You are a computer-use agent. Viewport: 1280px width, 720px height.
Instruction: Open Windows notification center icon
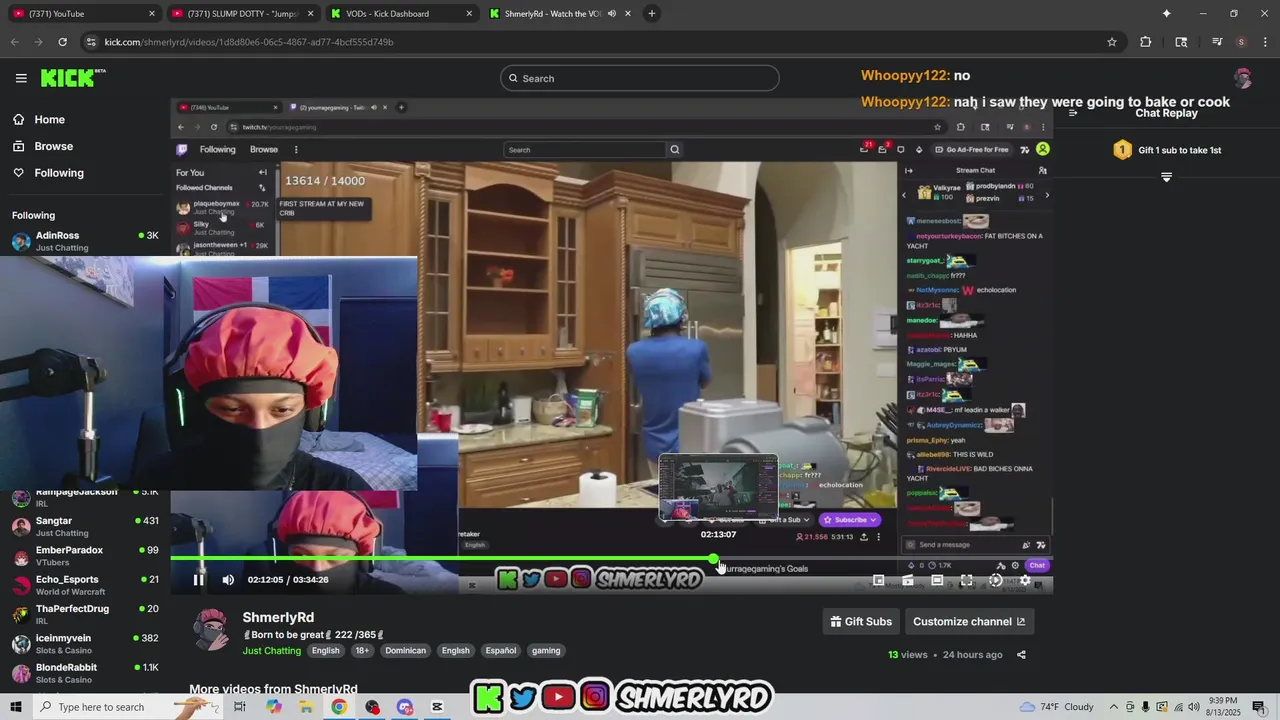pos(1259,707)
